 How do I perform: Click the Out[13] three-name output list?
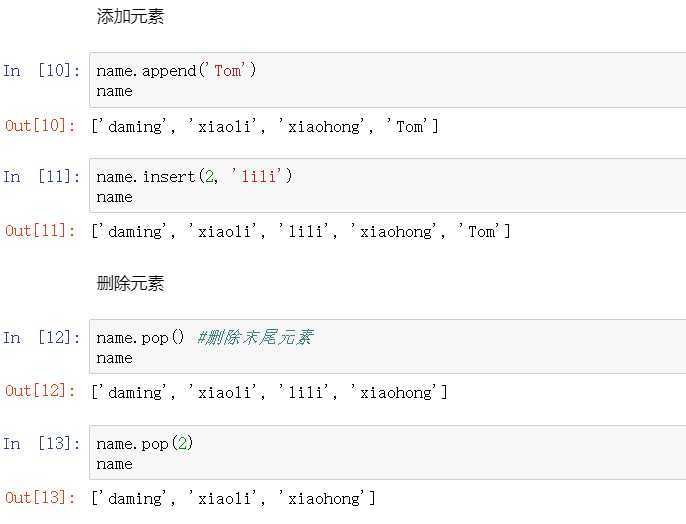pyautogui.click(x=233, y=498)
